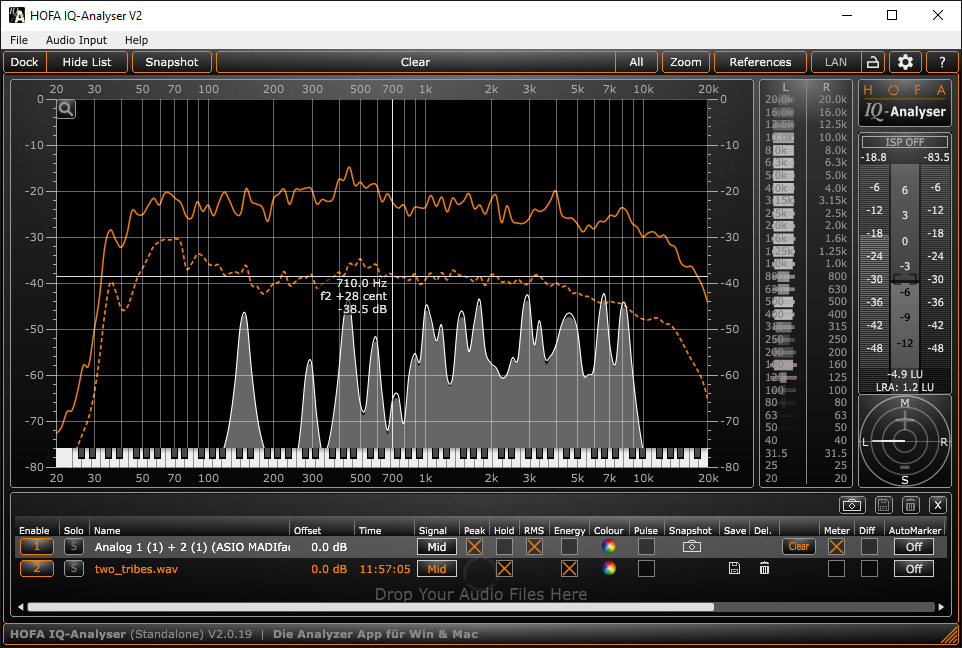962x648 pixels.
Task: Click the camera icon above the track list
Action: pyautogui.click(x=851, y=505)
